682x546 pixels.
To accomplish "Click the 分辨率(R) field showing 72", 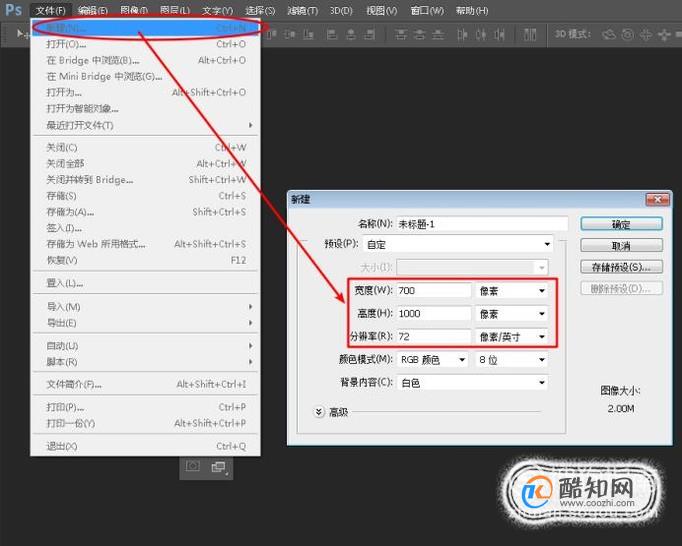I will click(x=434, y=336).
